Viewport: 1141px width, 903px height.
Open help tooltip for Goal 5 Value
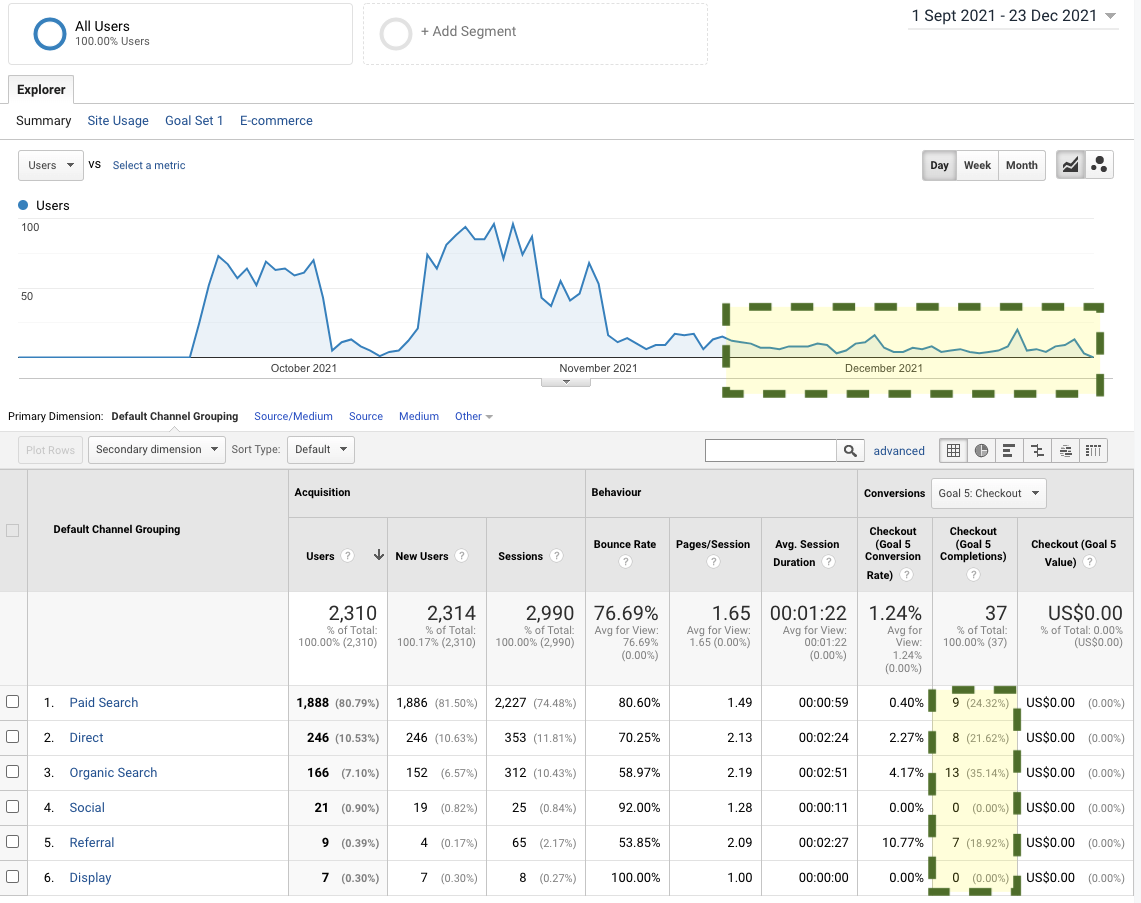1089,562
